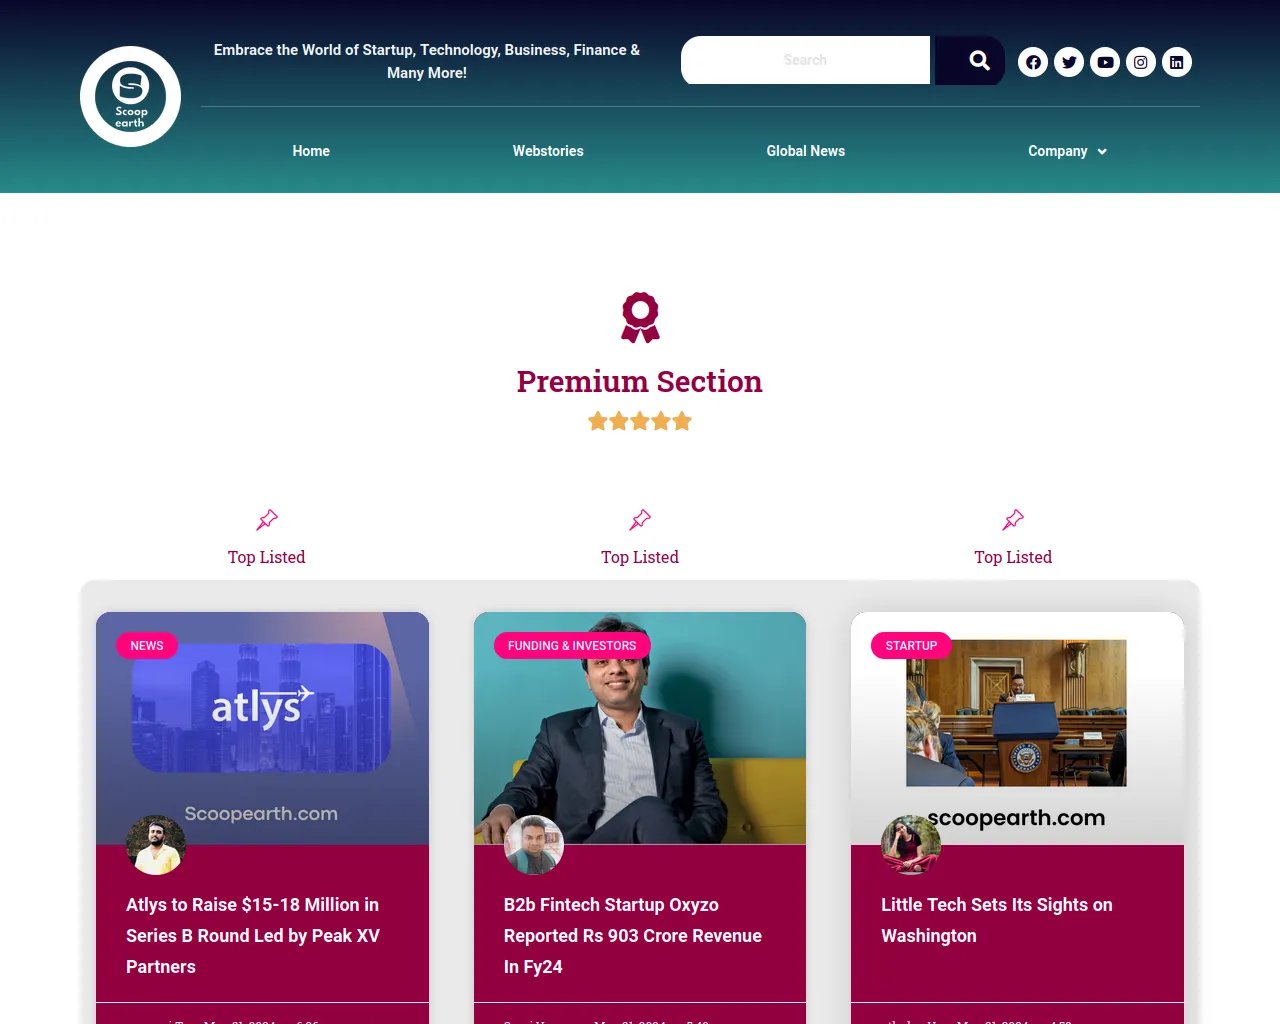The height and width of the screenshot is (1024, 1280).
Task: Open the Webstories menu item
Action: [x=548, y=151]
